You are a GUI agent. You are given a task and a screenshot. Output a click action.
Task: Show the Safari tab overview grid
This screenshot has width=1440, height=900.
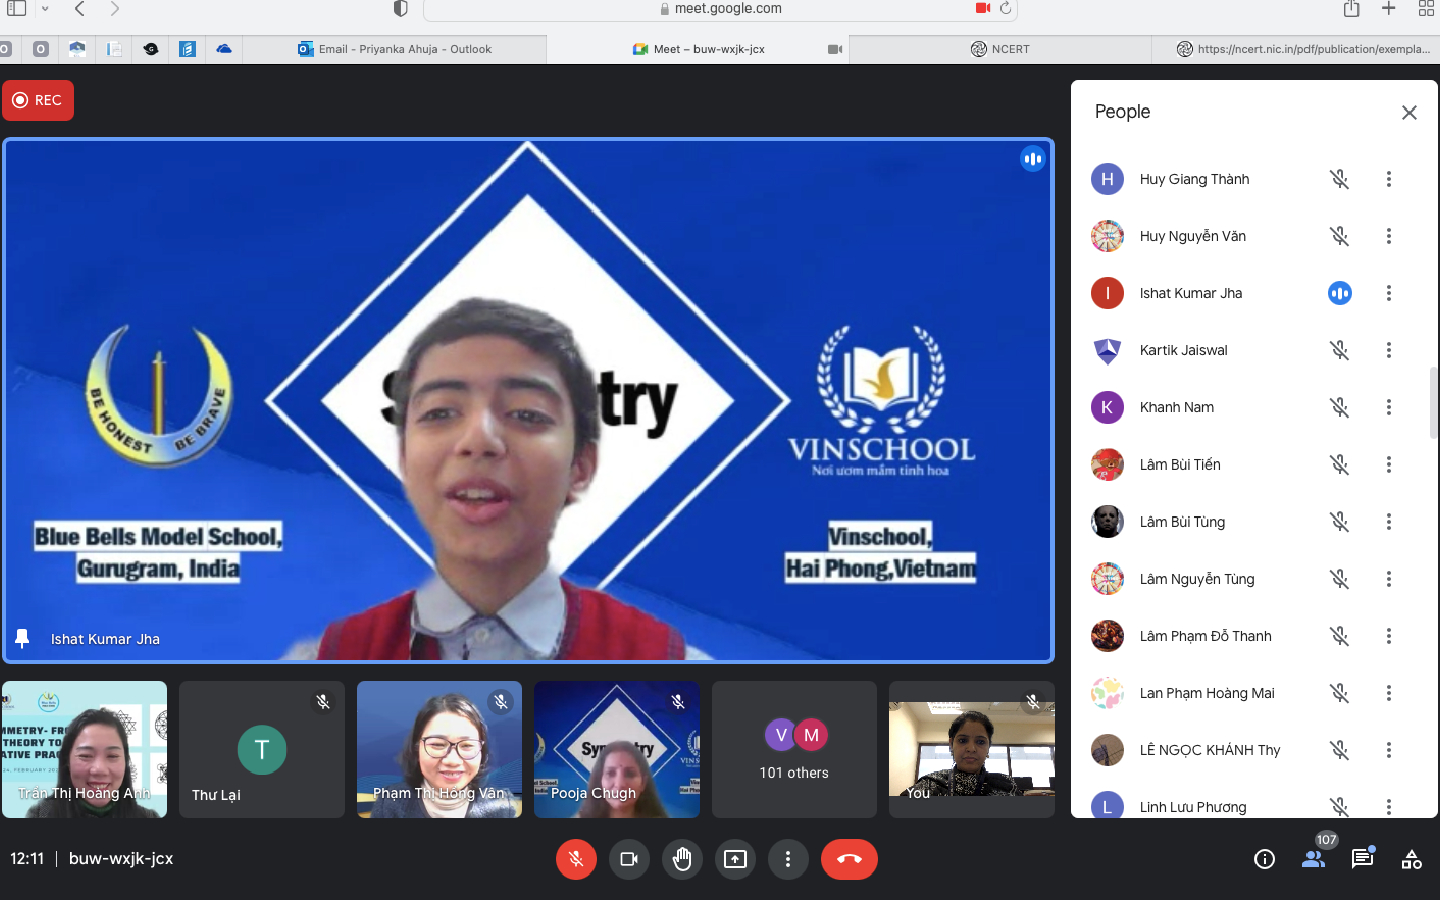[1427, 8]
